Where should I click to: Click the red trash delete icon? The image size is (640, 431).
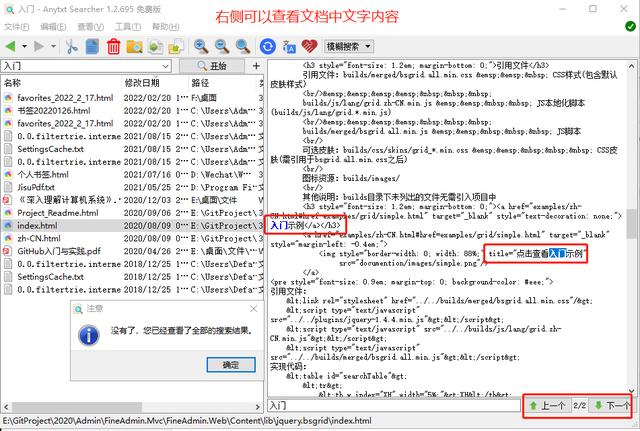(x=113, y=47)
